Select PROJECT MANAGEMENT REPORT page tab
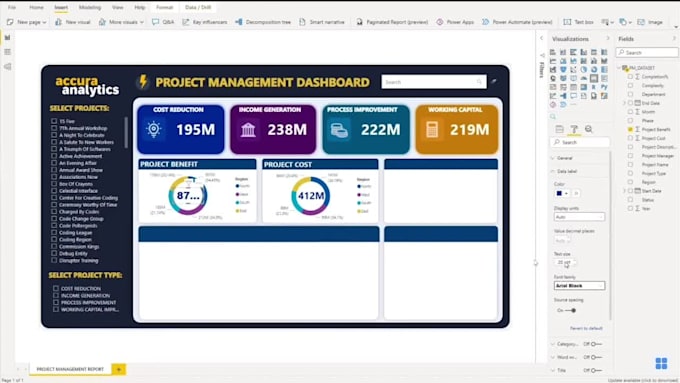 pos(70,369)
